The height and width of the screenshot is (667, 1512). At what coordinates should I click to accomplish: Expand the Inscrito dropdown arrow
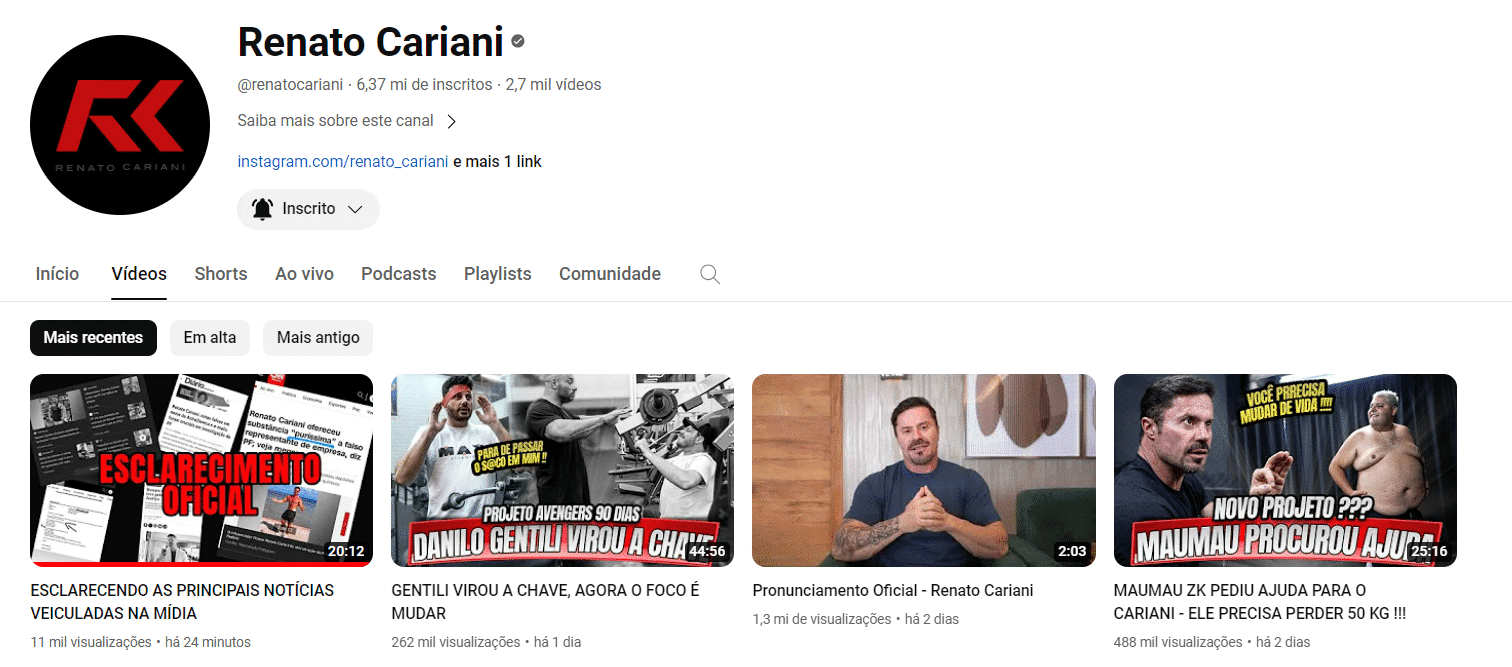point(355,209)
